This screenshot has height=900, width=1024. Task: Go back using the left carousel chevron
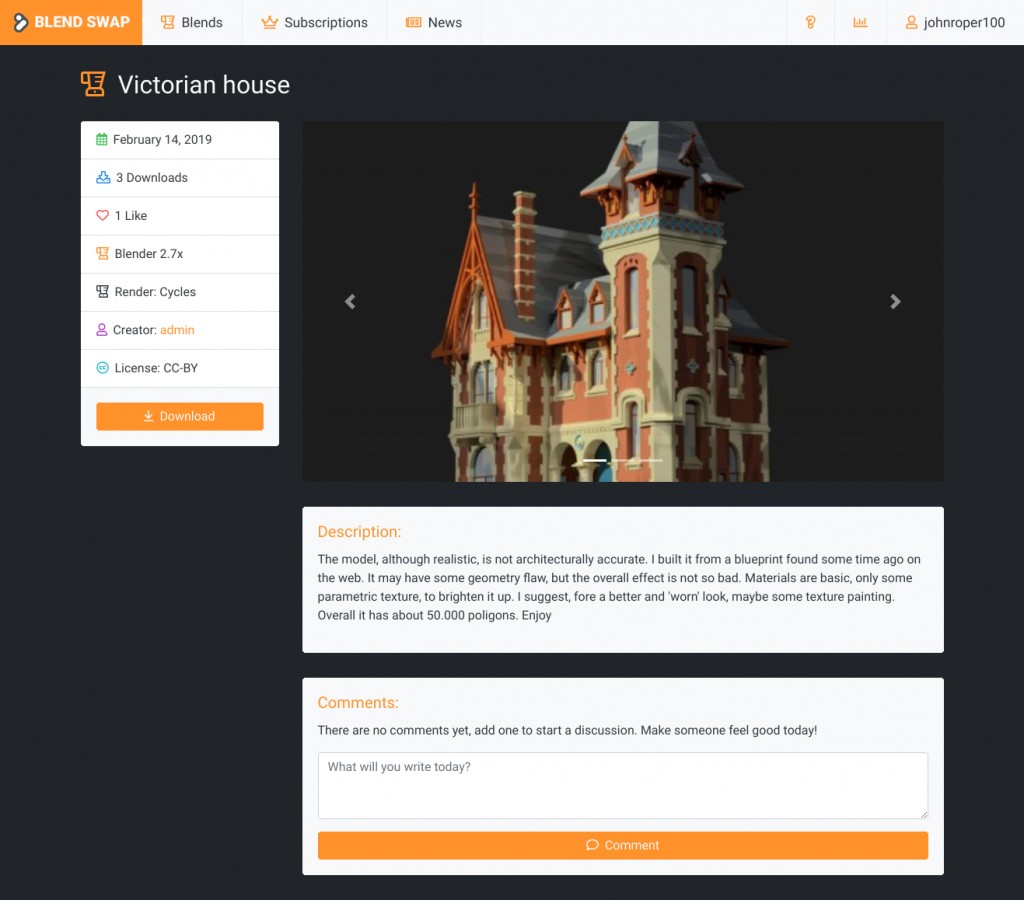click(x=350, y=301)
